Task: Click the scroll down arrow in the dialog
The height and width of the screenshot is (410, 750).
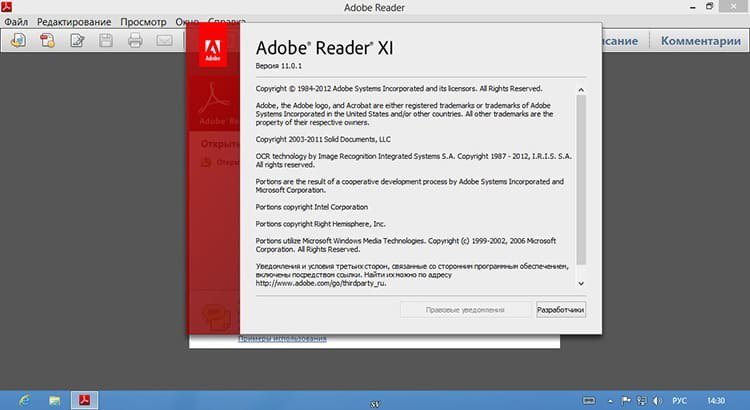Action: 581,283
